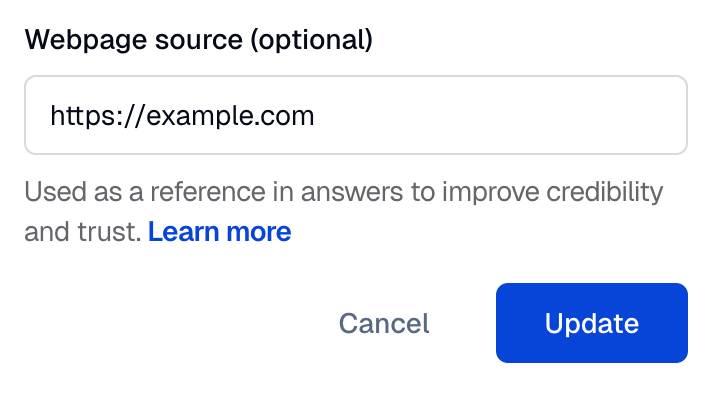712x394 pixels.
Task: Click the helper text about credibility and trust
Action: (x=344, y=212)
